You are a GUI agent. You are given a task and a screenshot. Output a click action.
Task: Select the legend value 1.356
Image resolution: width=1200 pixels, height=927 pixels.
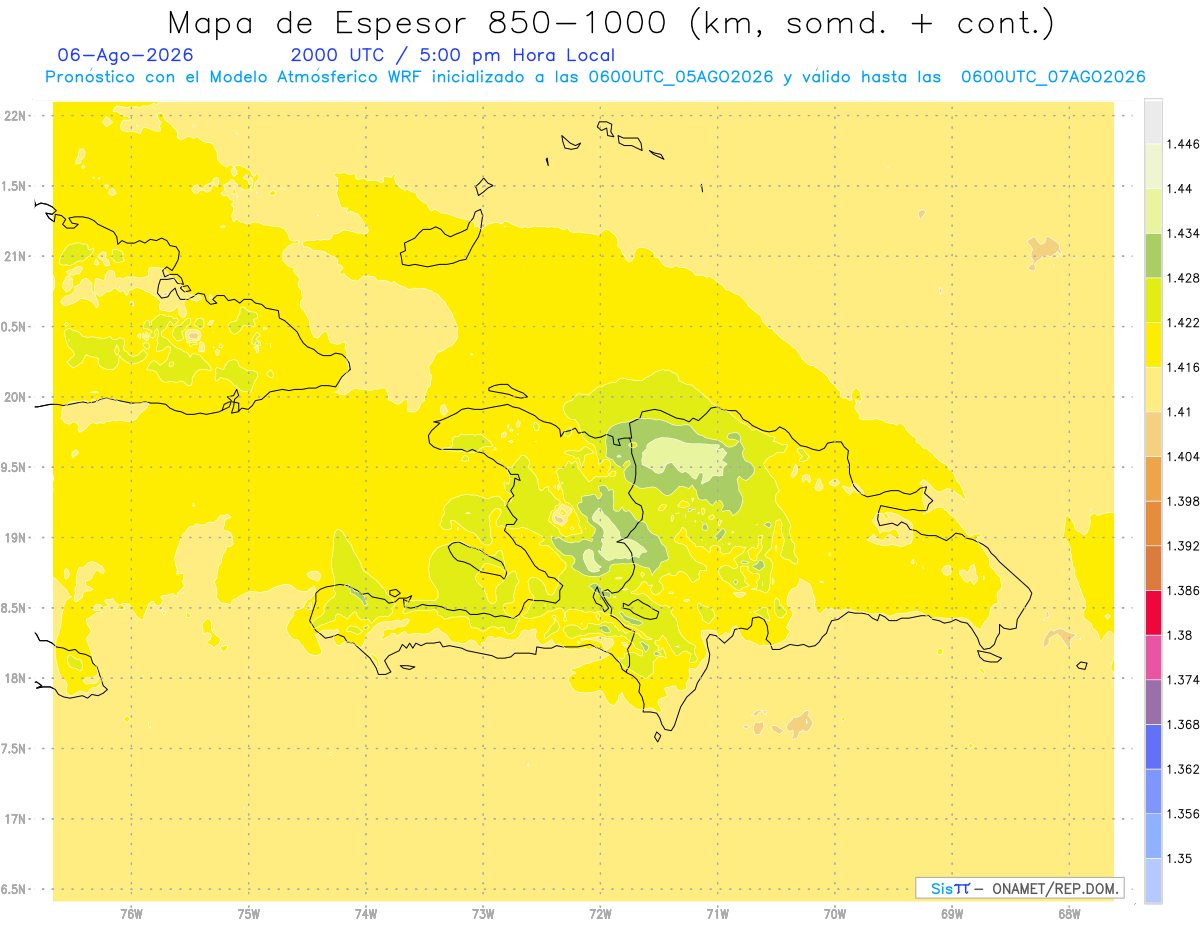pyautogui.click(x=1183, y=814)
